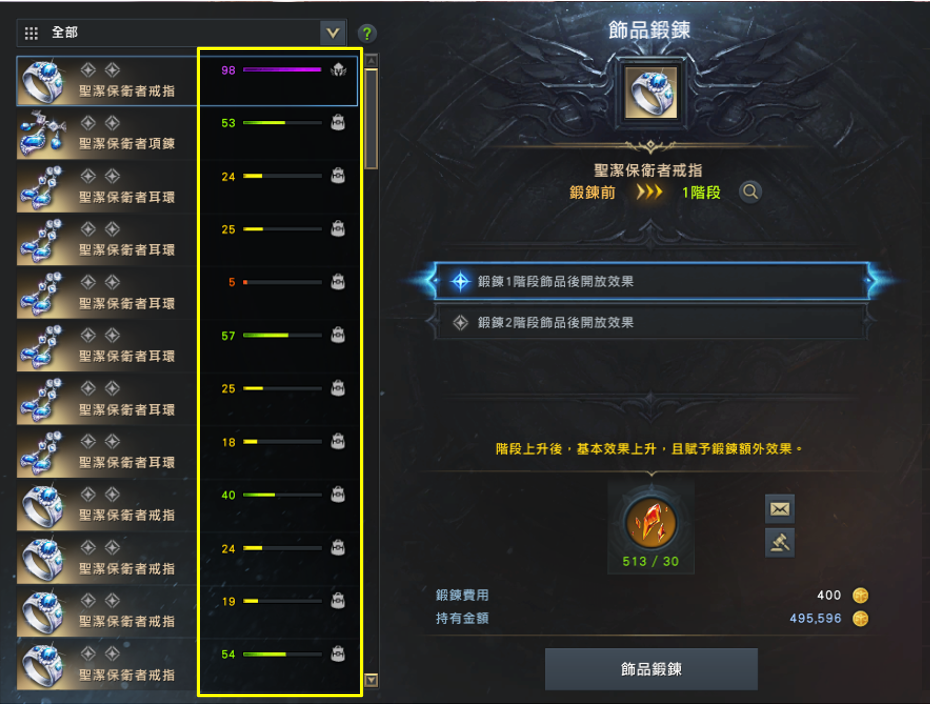Click equipped helmet icon on first ring row
This screenshot has width=930, height=705.
click(338, 70)
